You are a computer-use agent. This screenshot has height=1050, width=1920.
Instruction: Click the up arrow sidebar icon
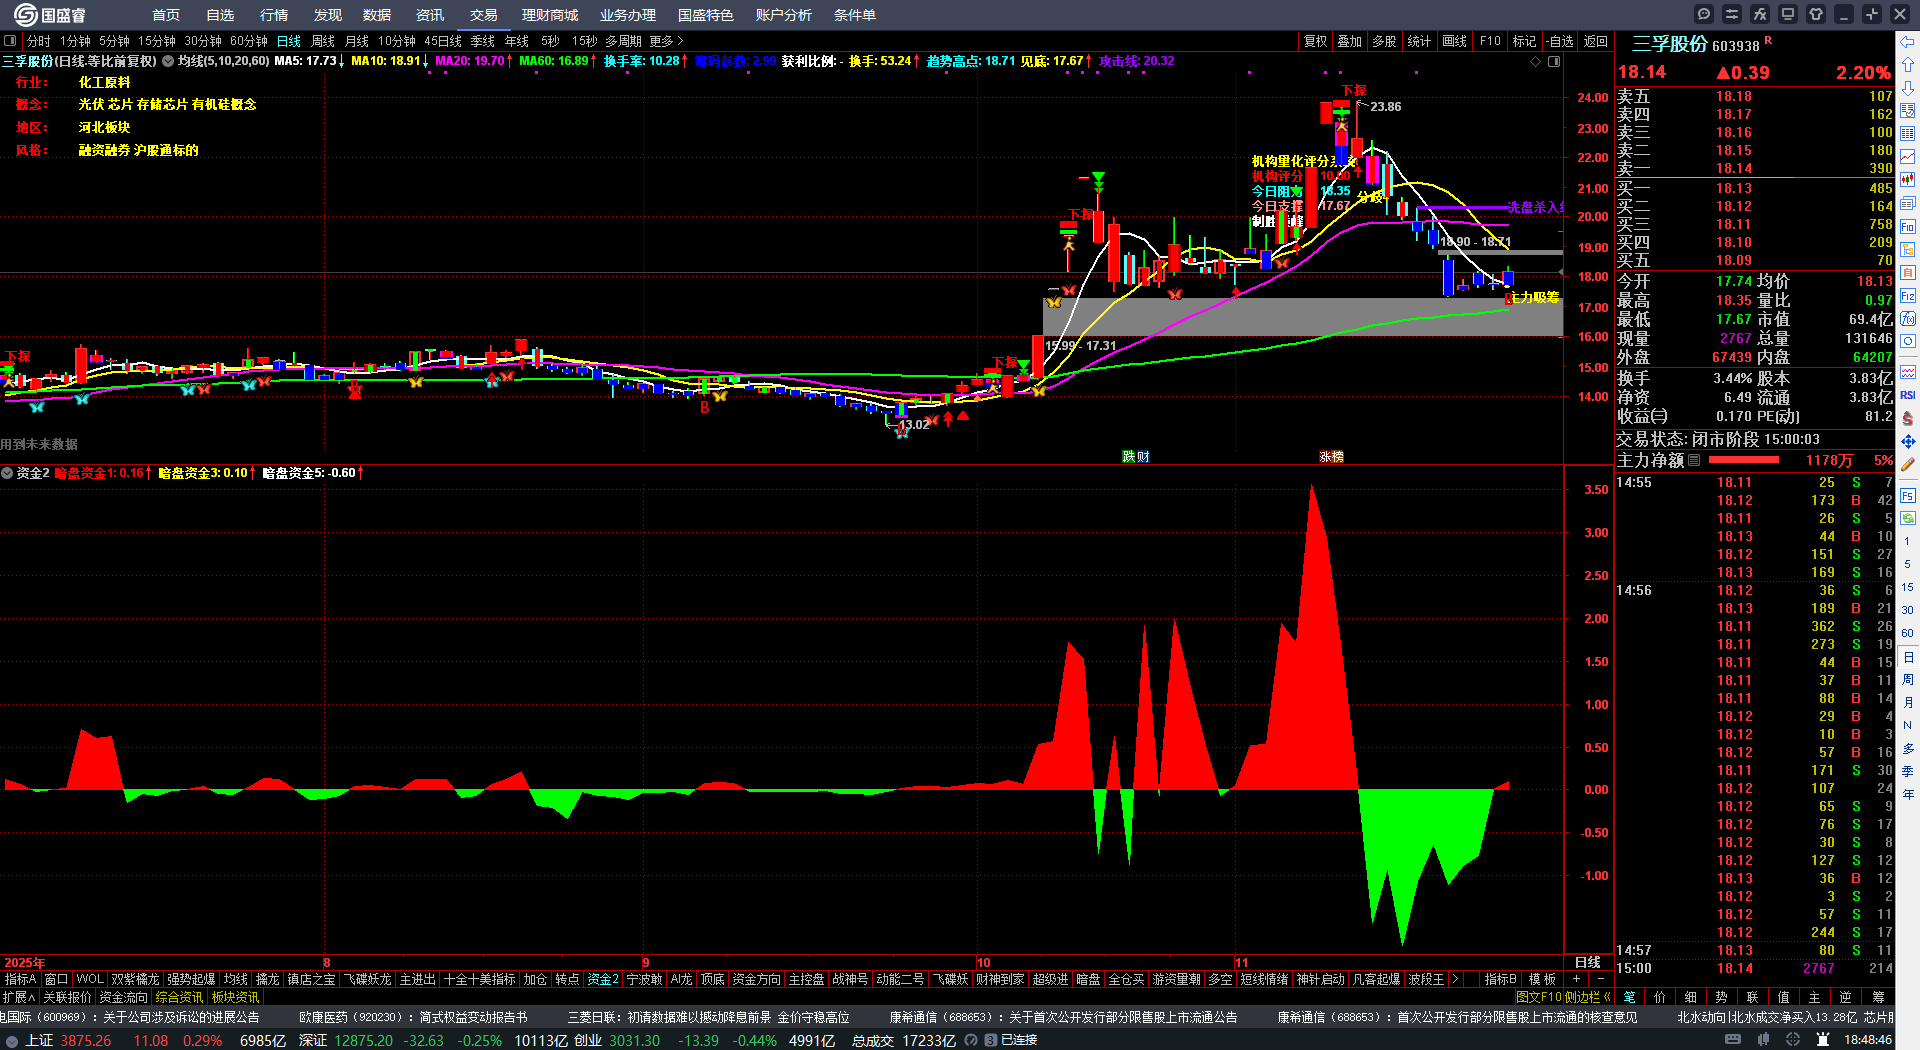pyautogui.click(x=1908, y=65)
